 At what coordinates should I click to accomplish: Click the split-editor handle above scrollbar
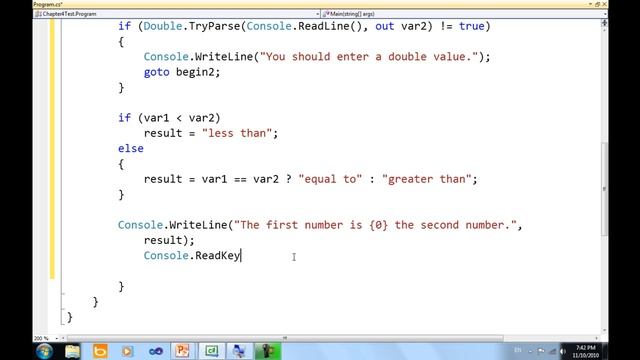click(604, 23)
